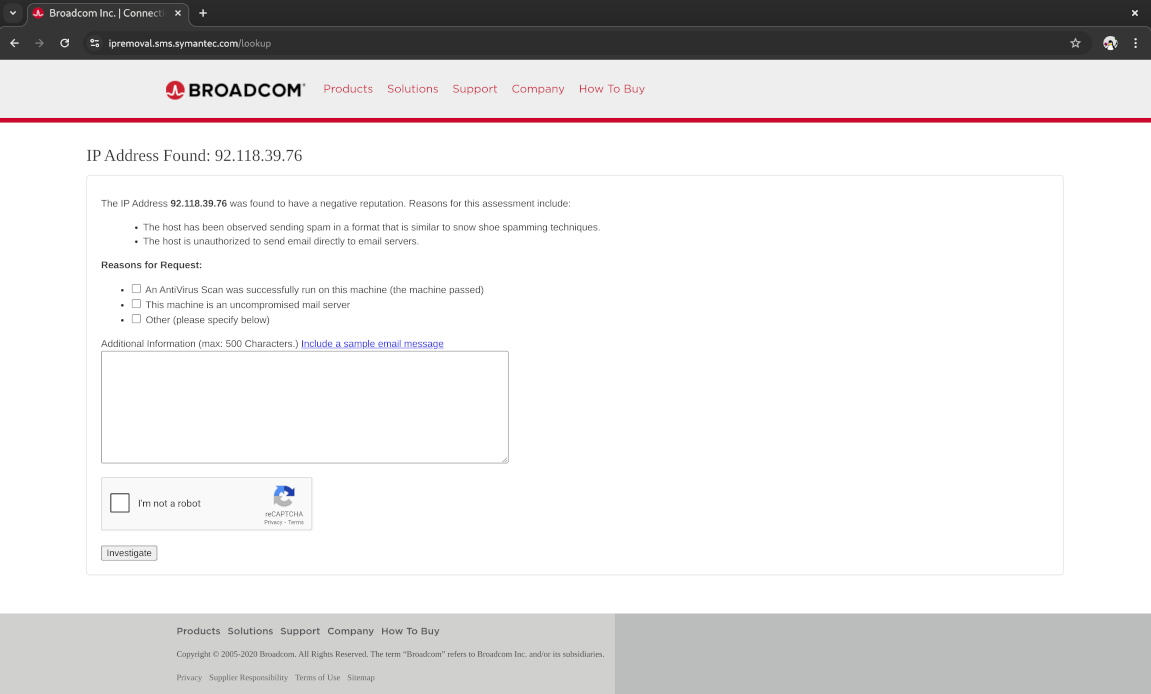The image size is (1151, 694).
Task: Click heading IP Address Found: 92.118.39.76
Action: tap(195, 156)
